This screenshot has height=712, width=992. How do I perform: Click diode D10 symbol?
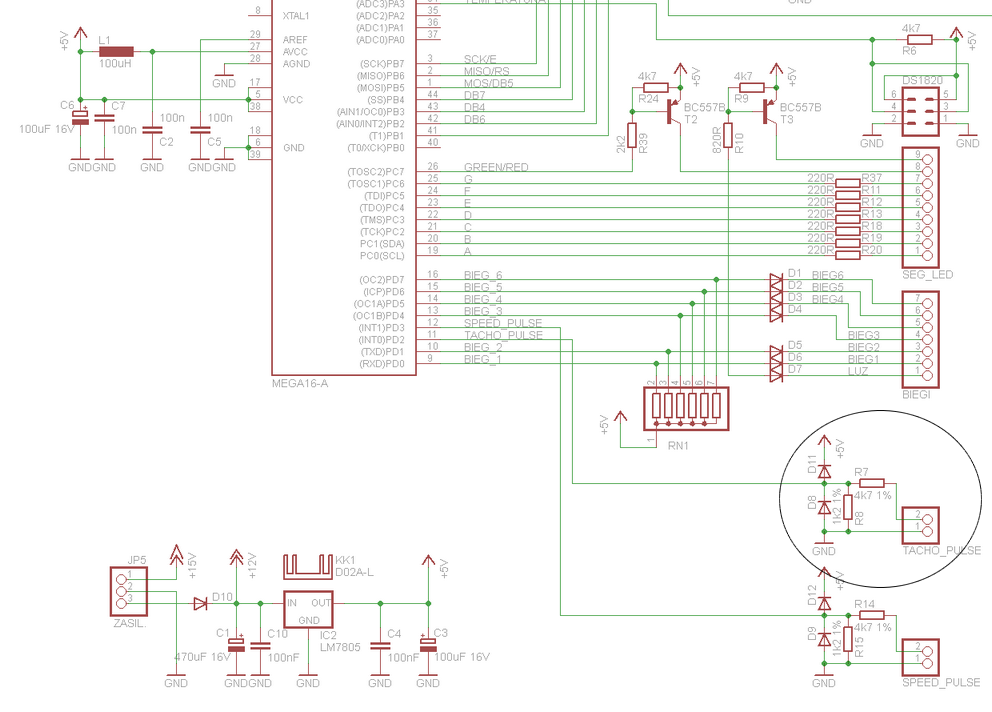tap(201, 603)
